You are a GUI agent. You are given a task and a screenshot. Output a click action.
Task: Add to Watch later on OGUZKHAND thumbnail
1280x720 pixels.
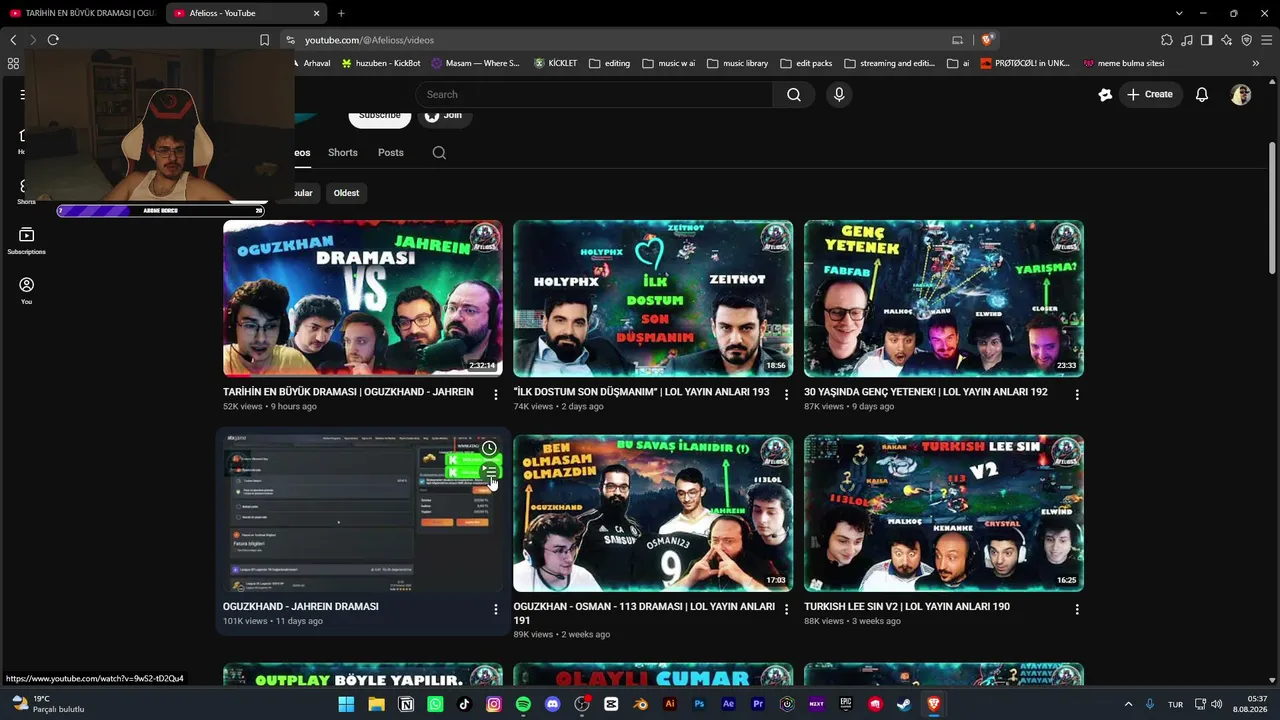pyautogui.click(x=489, y=448)
